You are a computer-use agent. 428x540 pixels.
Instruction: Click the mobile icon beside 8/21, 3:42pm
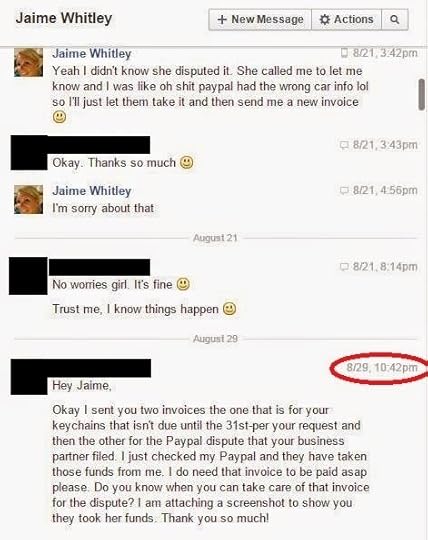344,53
